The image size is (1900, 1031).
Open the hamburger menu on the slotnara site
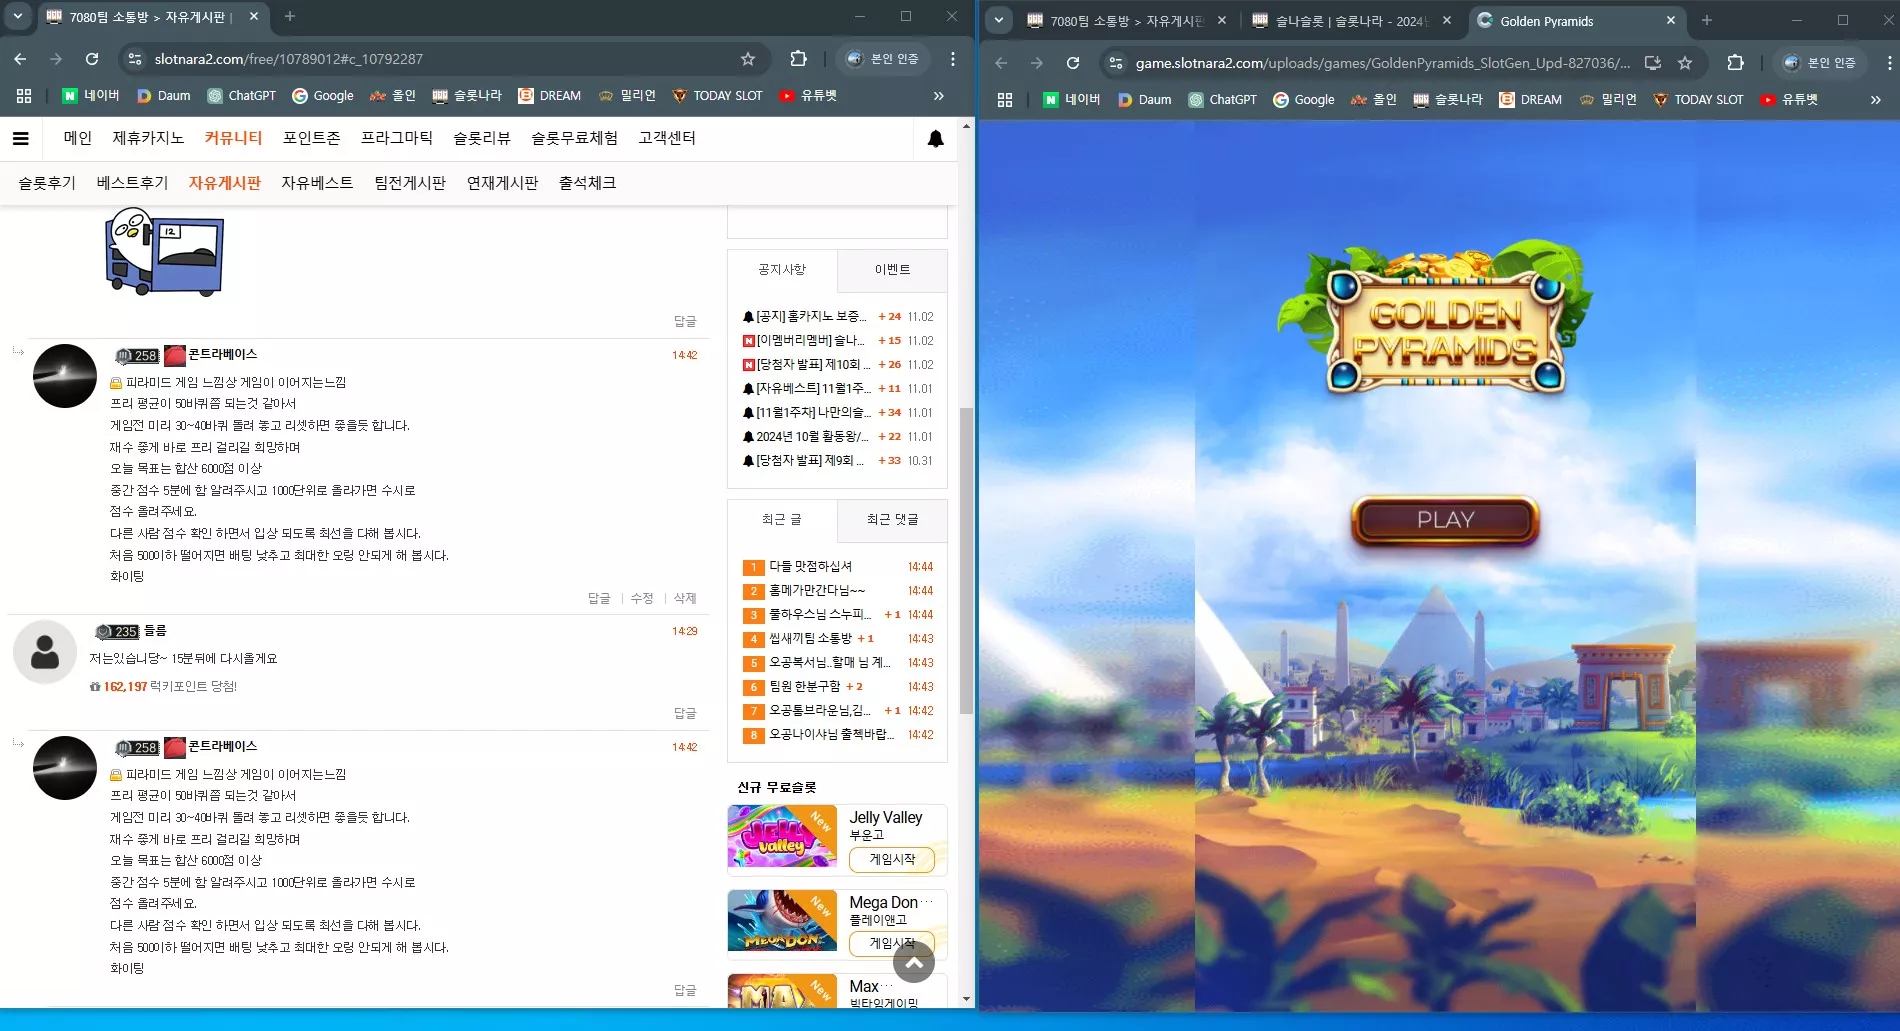coord(20,138)
